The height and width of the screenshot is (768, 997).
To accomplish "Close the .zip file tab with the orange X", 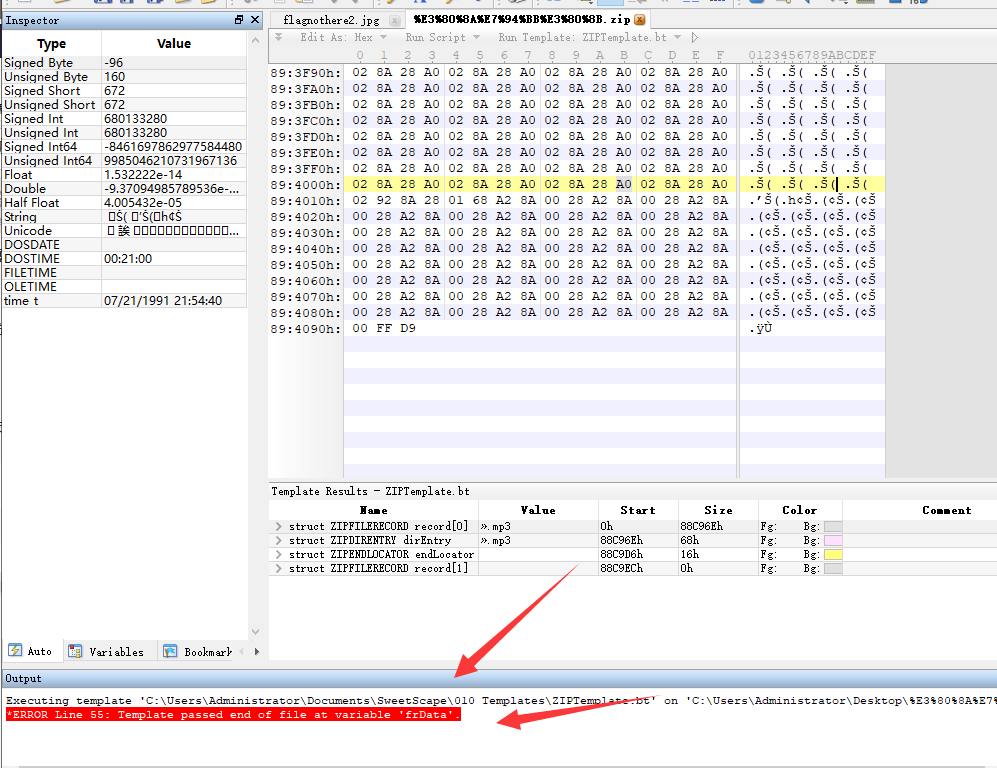I will tap(640, 20).
